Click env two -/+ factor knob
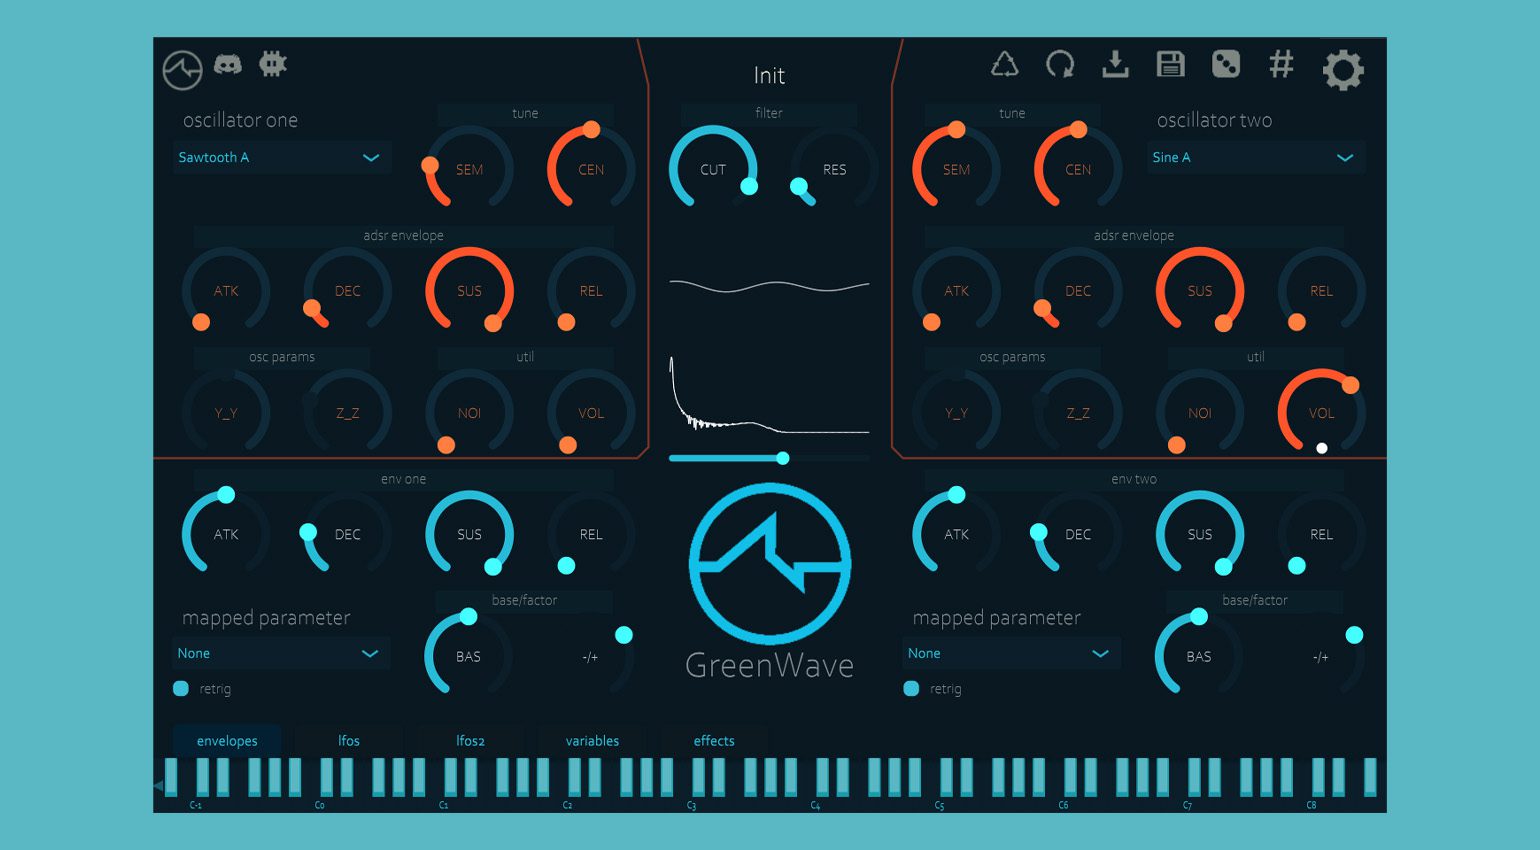The image size is (1540, 850). pos(1320,656)
